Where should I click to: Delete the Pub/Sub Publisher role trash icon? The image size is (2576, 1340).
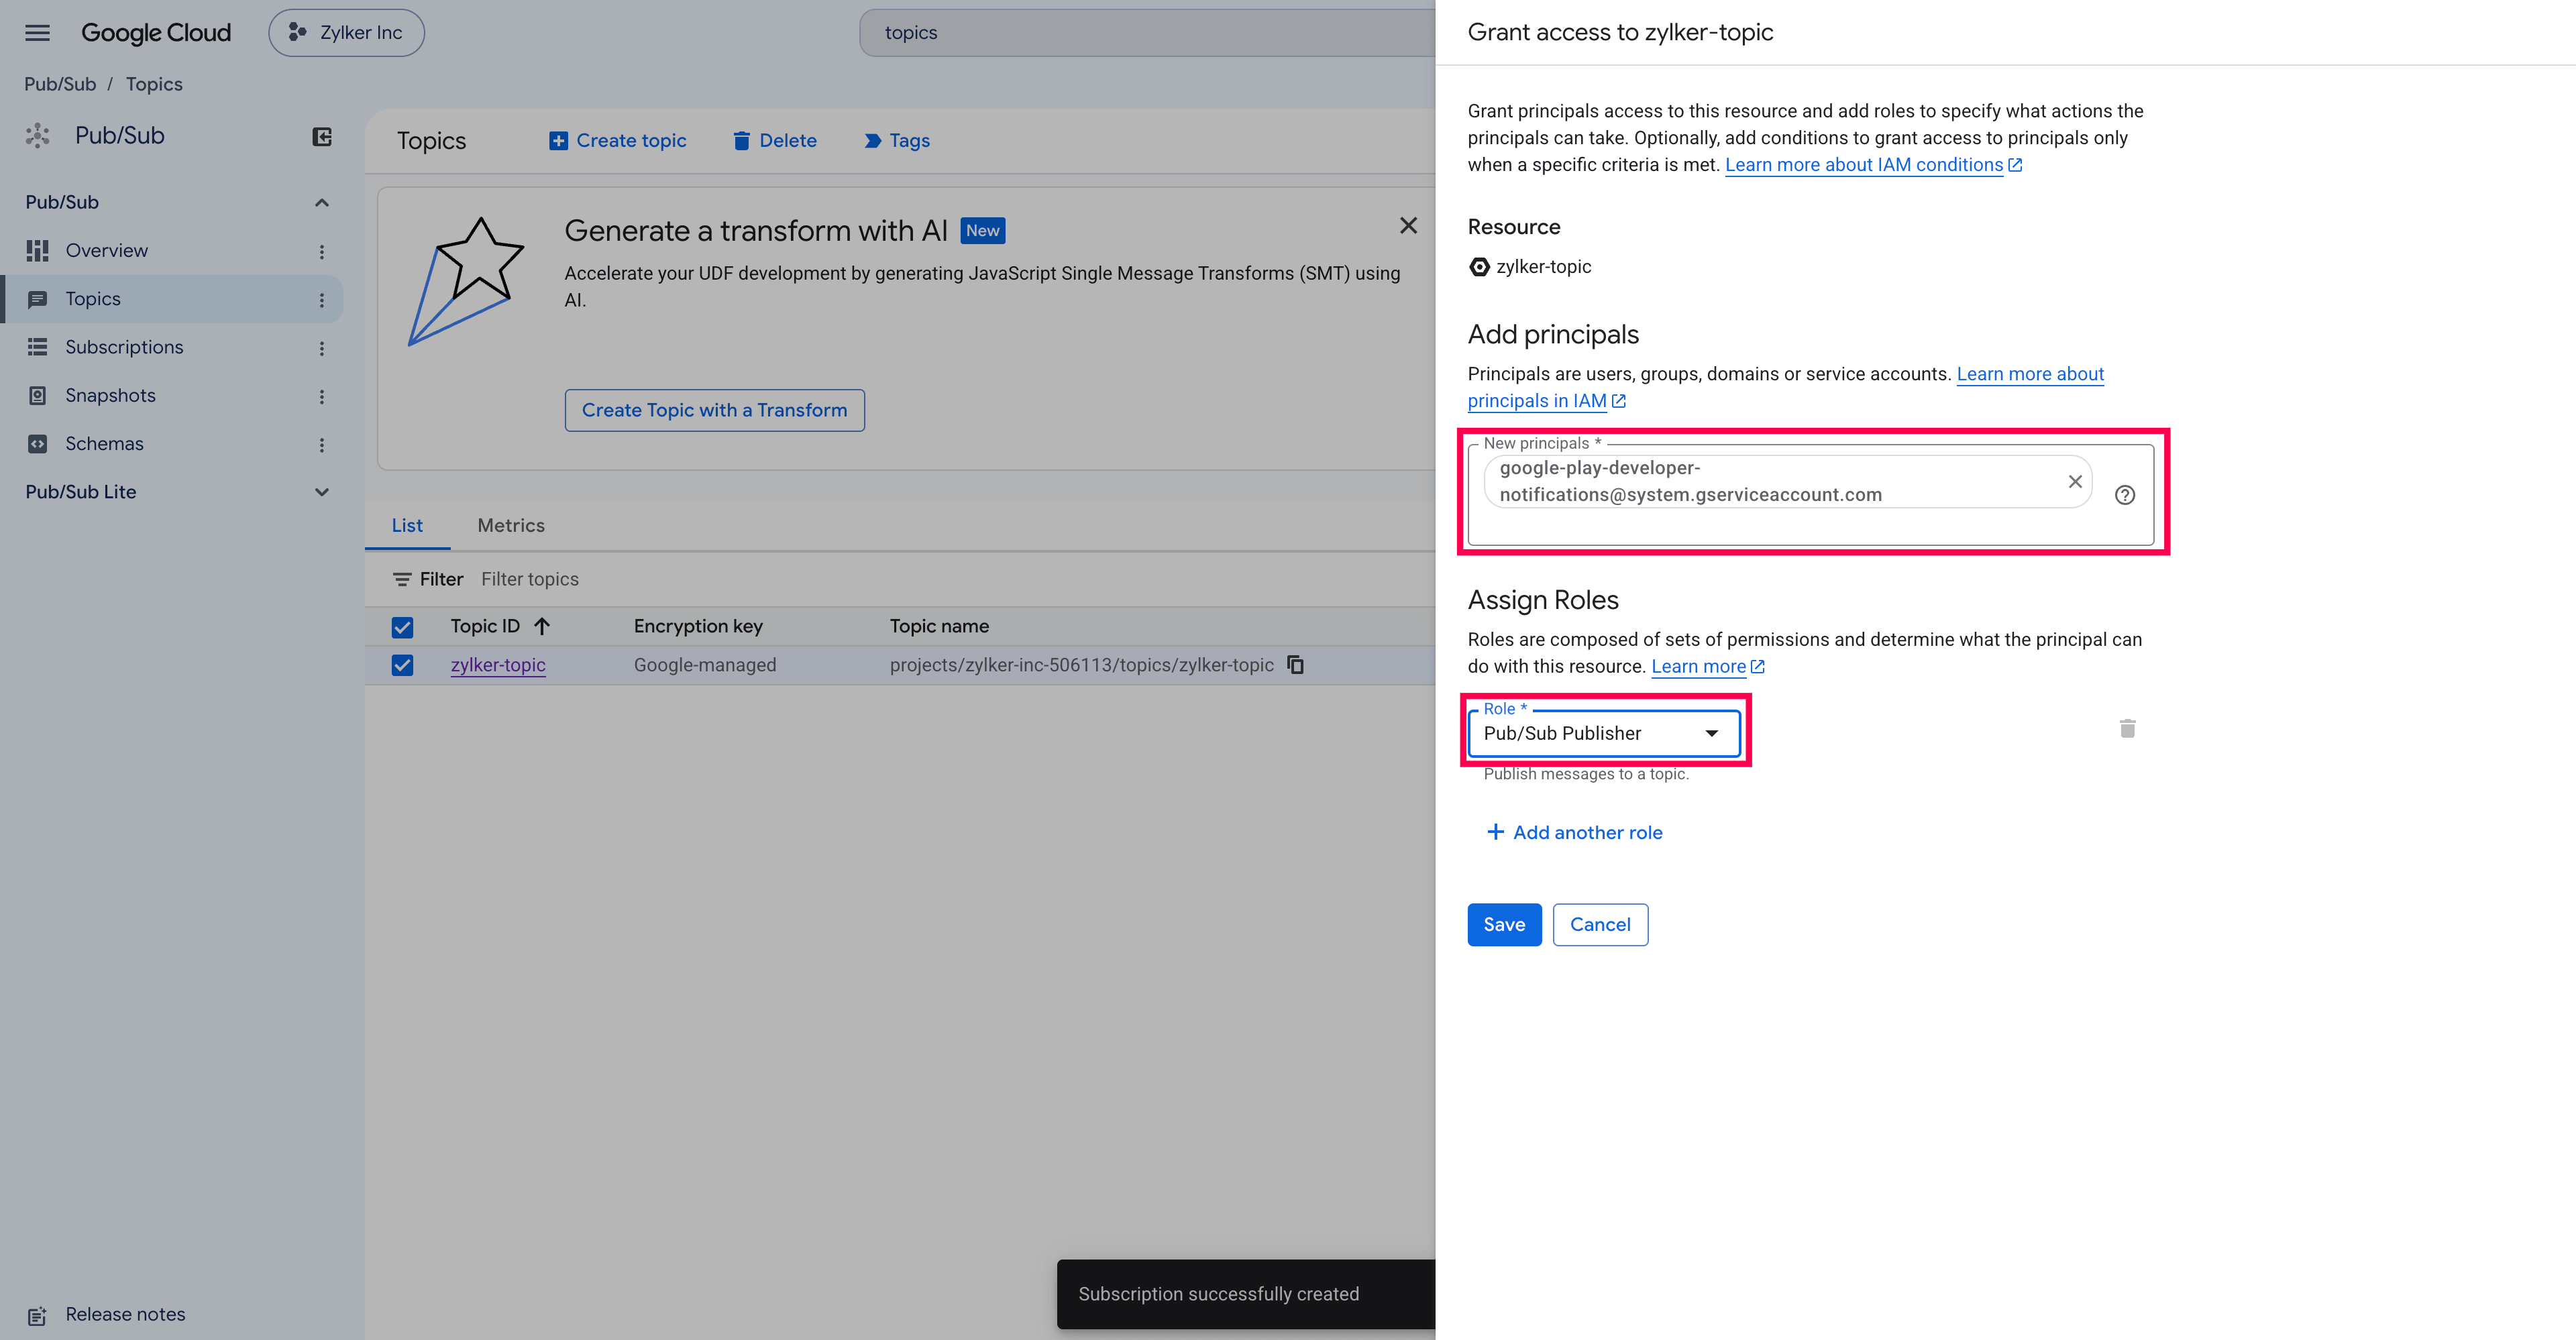click(2128, 729)
